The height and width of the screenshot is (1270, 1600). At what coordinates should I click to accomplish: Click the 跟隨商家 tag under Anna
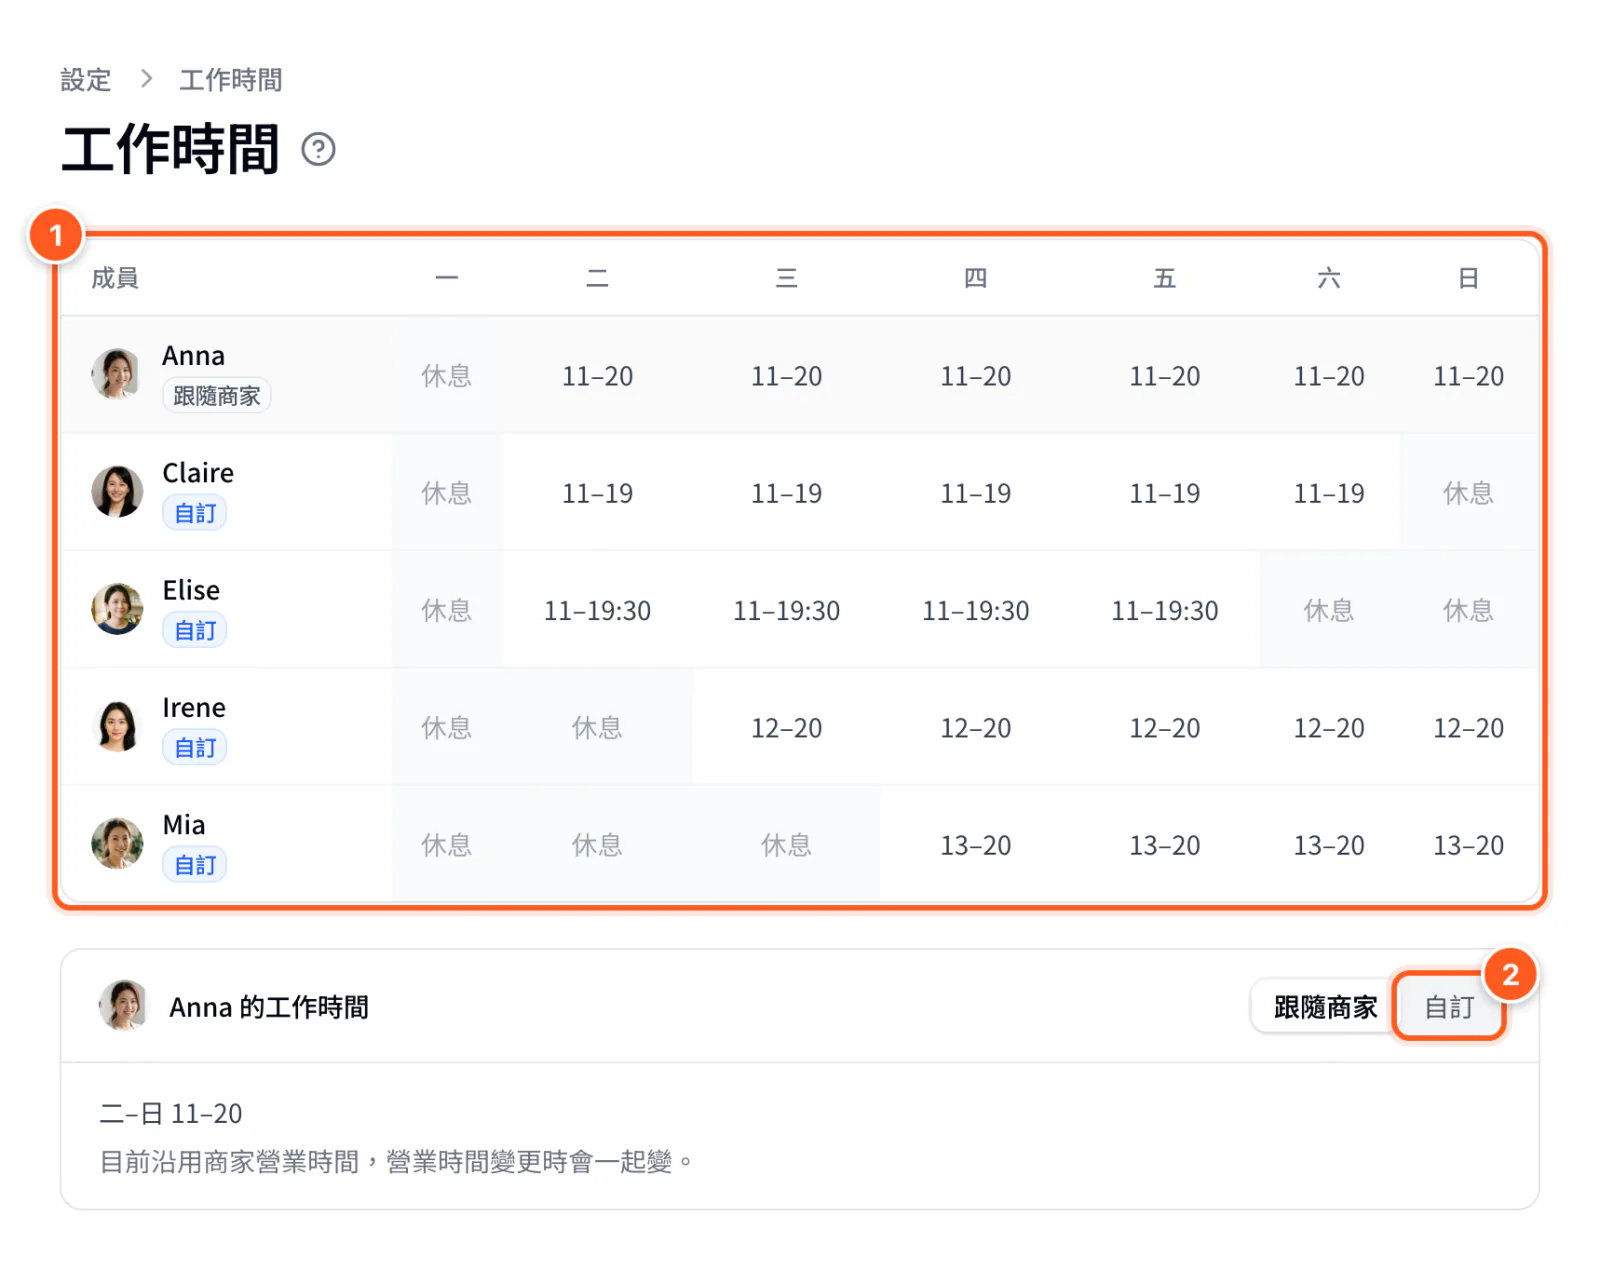click(216, 396)
